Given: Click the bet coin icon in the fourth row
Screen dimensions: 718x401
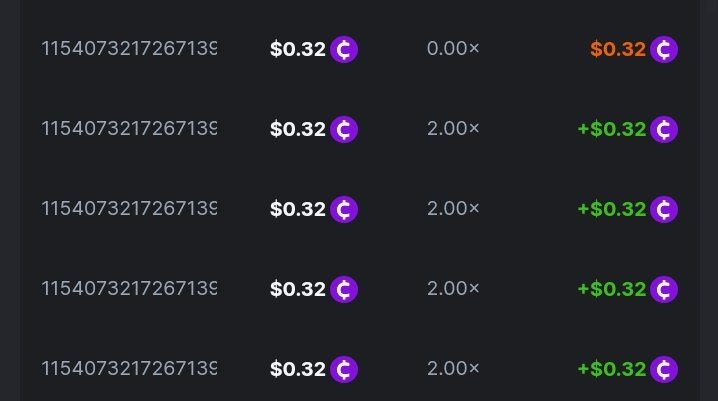Looking at the screenshot, I should point(344,289).
